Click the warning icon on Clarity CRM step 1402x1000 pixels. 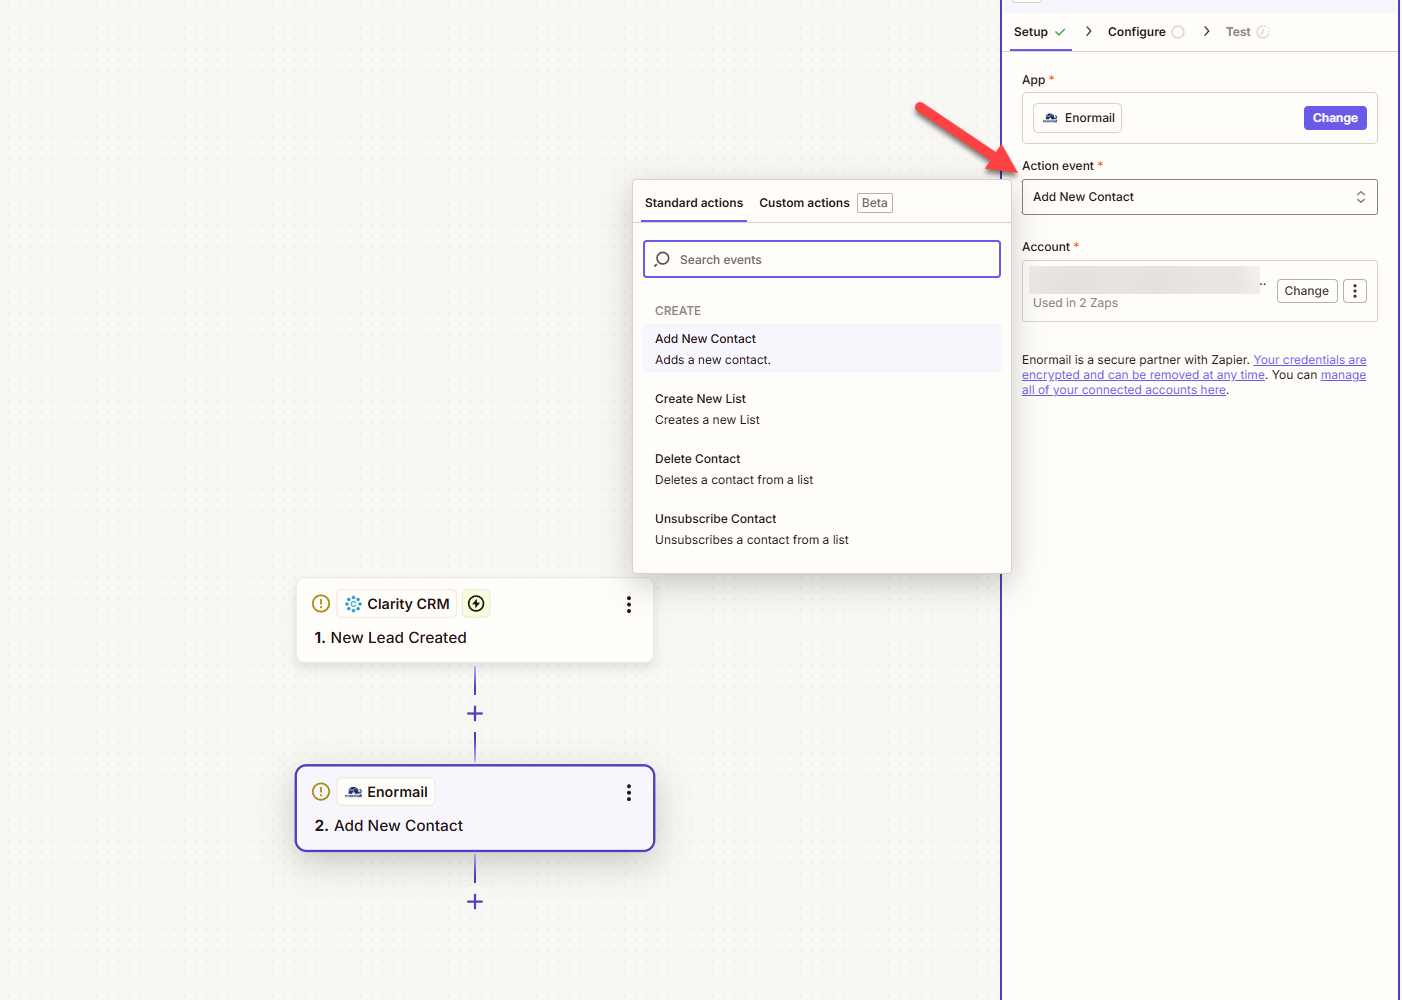[x=321, y=604]
